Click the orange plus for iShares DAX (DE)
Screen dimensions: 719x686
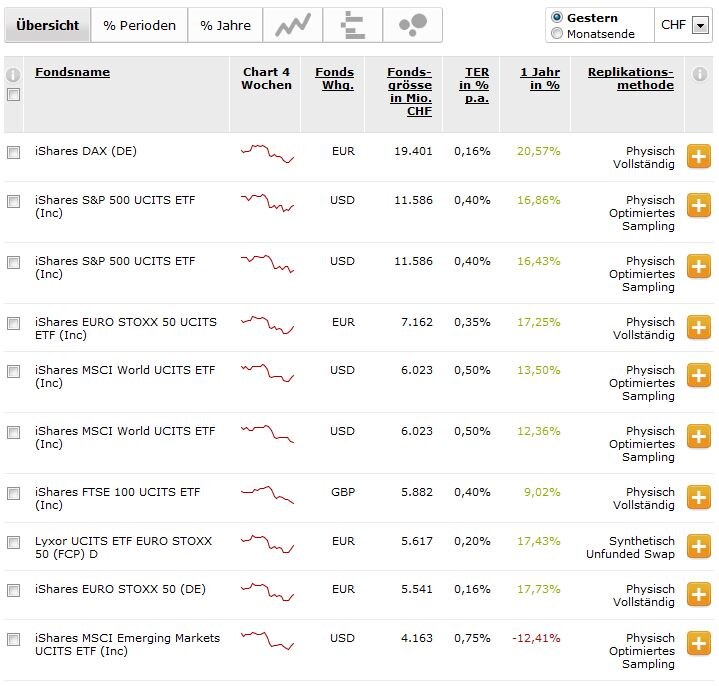698,156
